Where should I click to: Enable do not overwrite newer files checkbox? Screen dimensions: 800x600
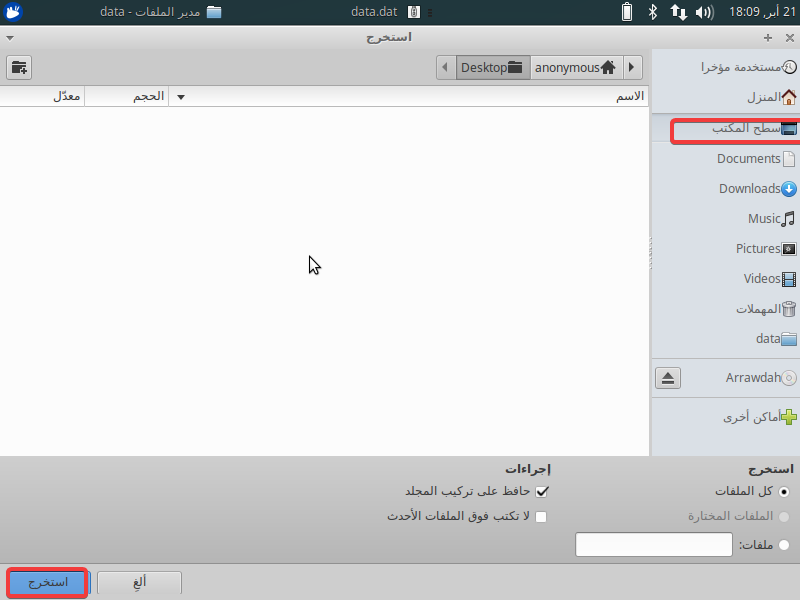(x=542, y=517)
